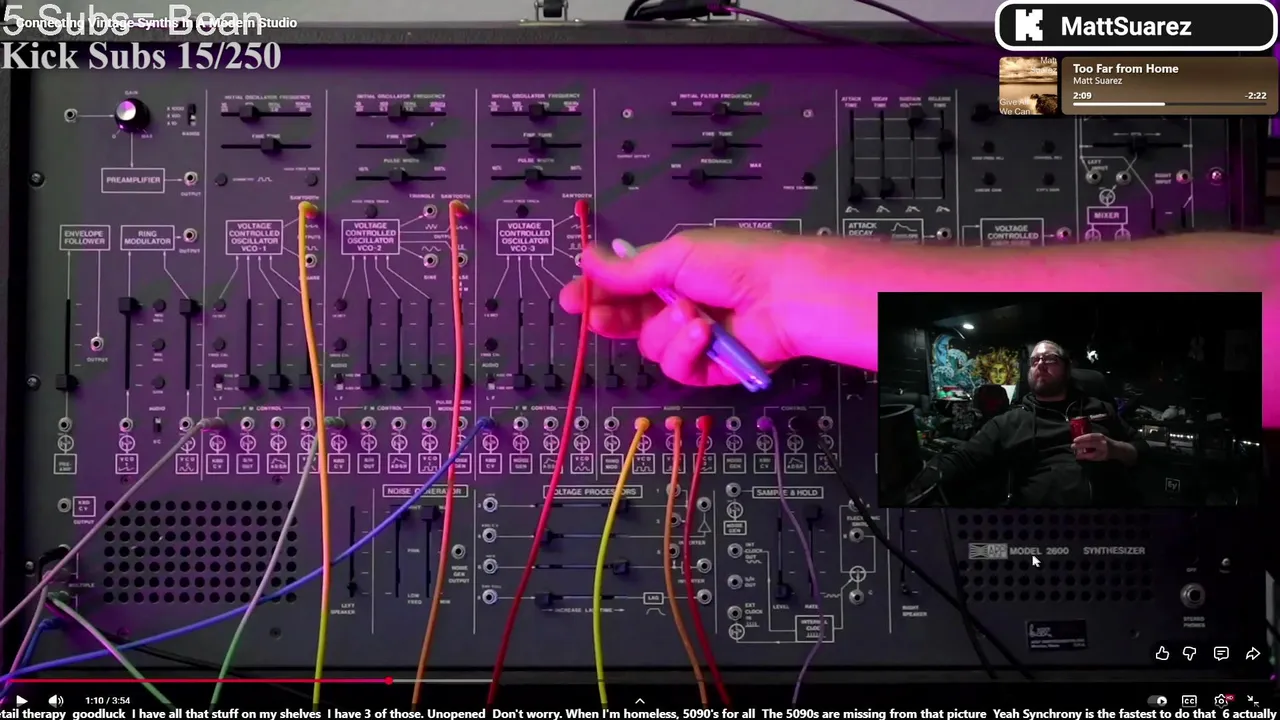Screen dimensions: 1280x720
Task: Exit fullscreen using the bottom-right icon
Action: [x=1254, y=701]
